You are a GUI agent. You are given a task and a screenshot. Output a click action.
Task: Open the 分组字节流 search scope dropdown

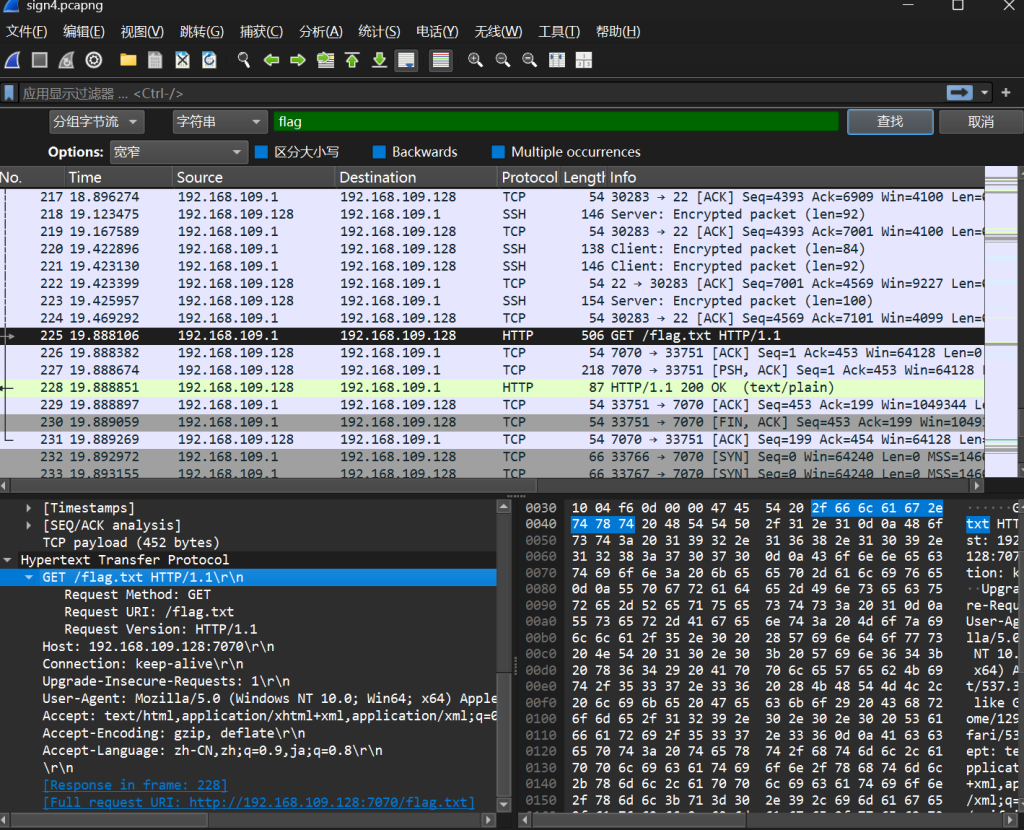97,122
